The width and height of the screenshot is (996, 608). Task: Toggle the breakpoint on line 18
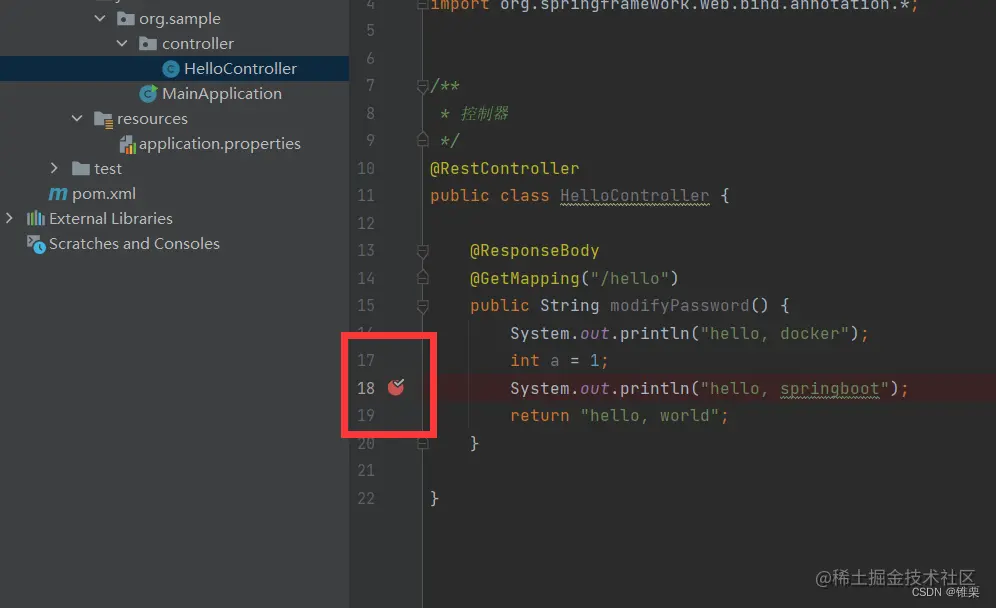click(x=396, y=387)
